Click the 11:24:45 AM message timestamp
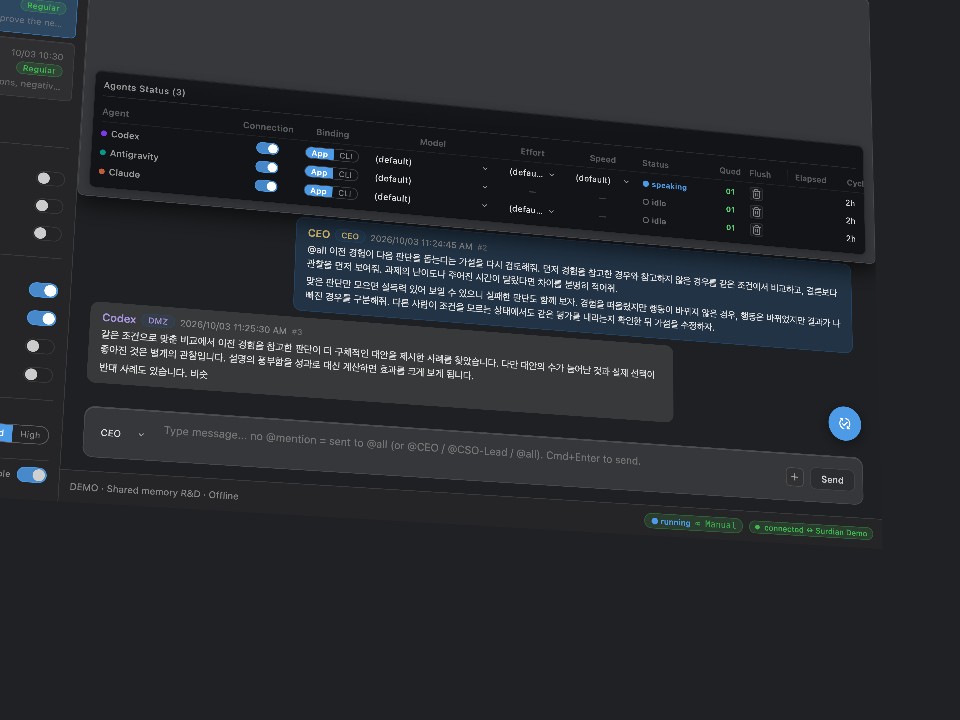Viewport: 960px width, 720px height. point(421,242)
